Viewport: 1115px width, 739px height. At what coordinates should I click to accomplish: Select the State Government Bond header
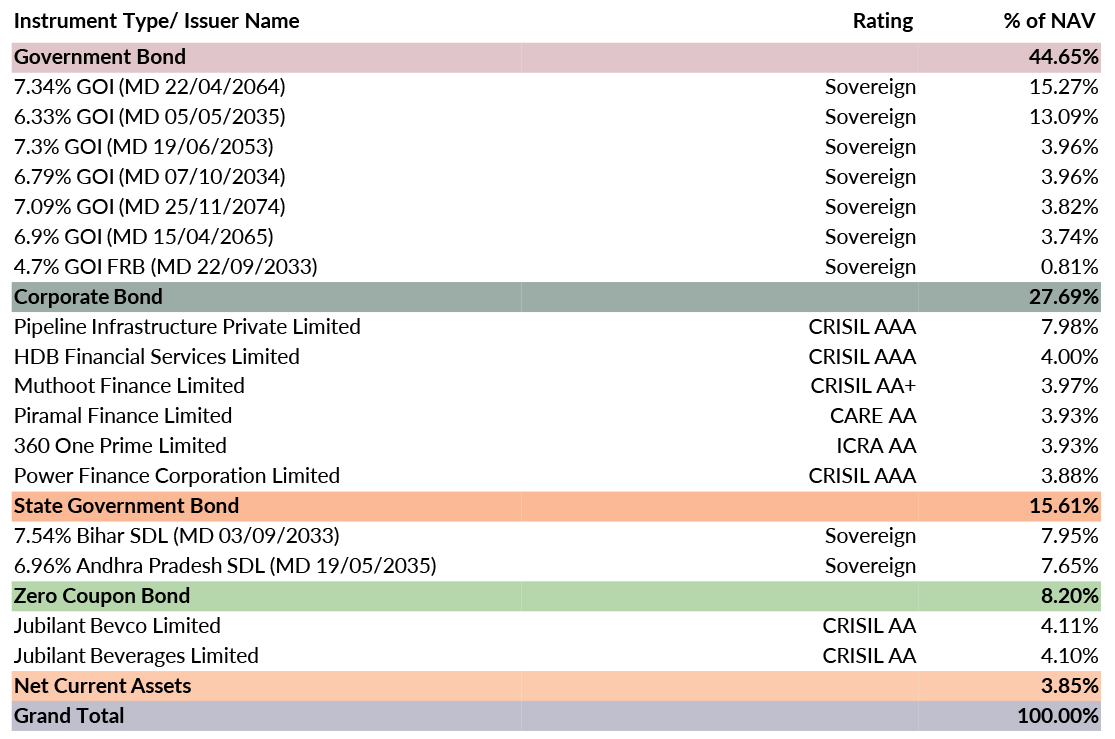coord(126,506)
